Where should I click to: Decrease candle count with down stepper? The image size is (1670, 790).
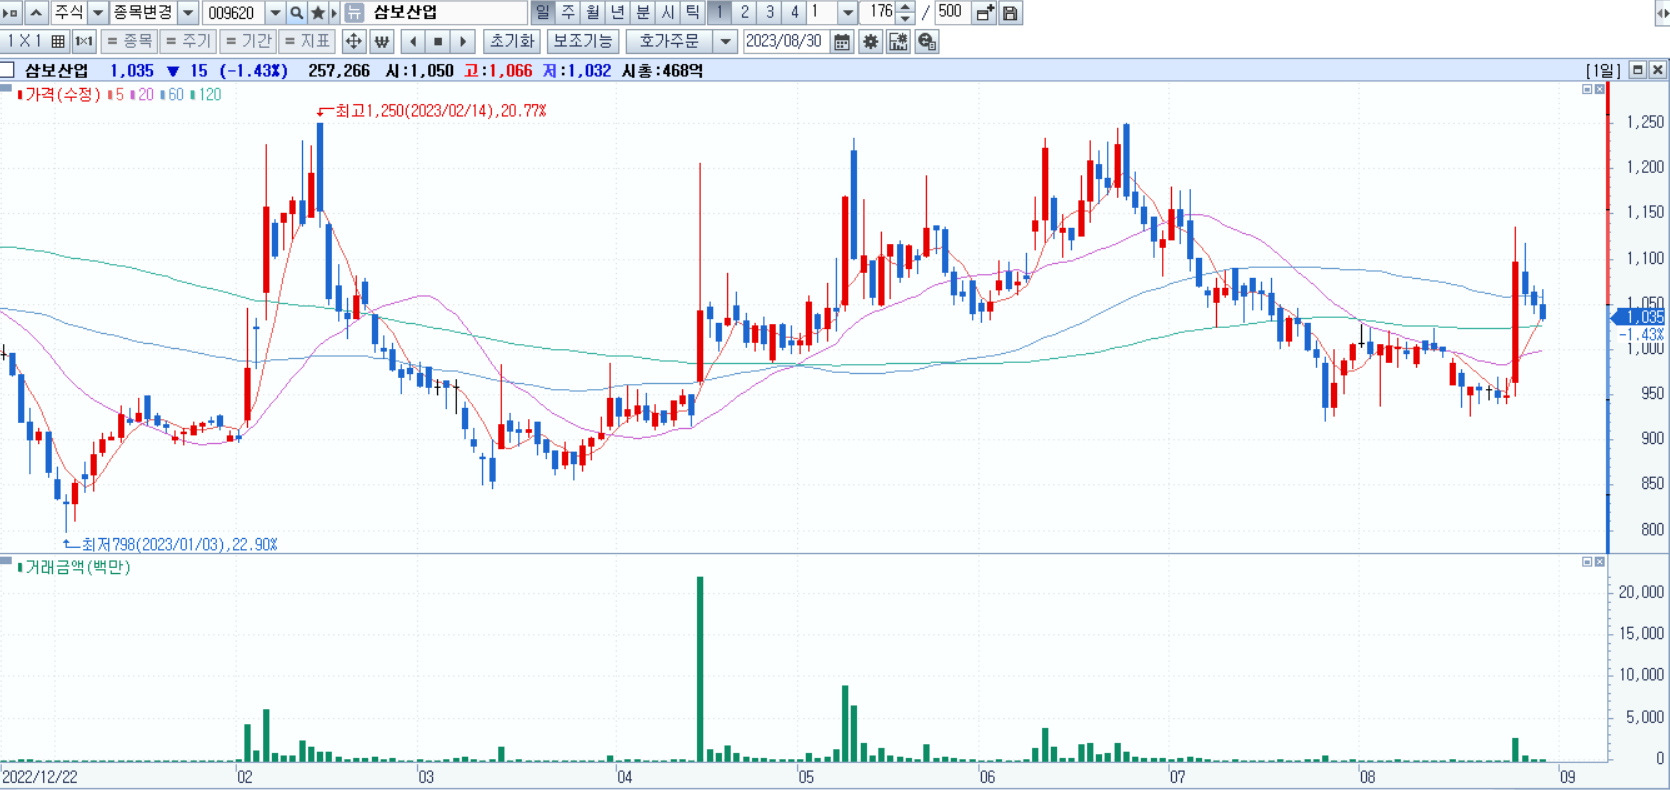(906, 19)
